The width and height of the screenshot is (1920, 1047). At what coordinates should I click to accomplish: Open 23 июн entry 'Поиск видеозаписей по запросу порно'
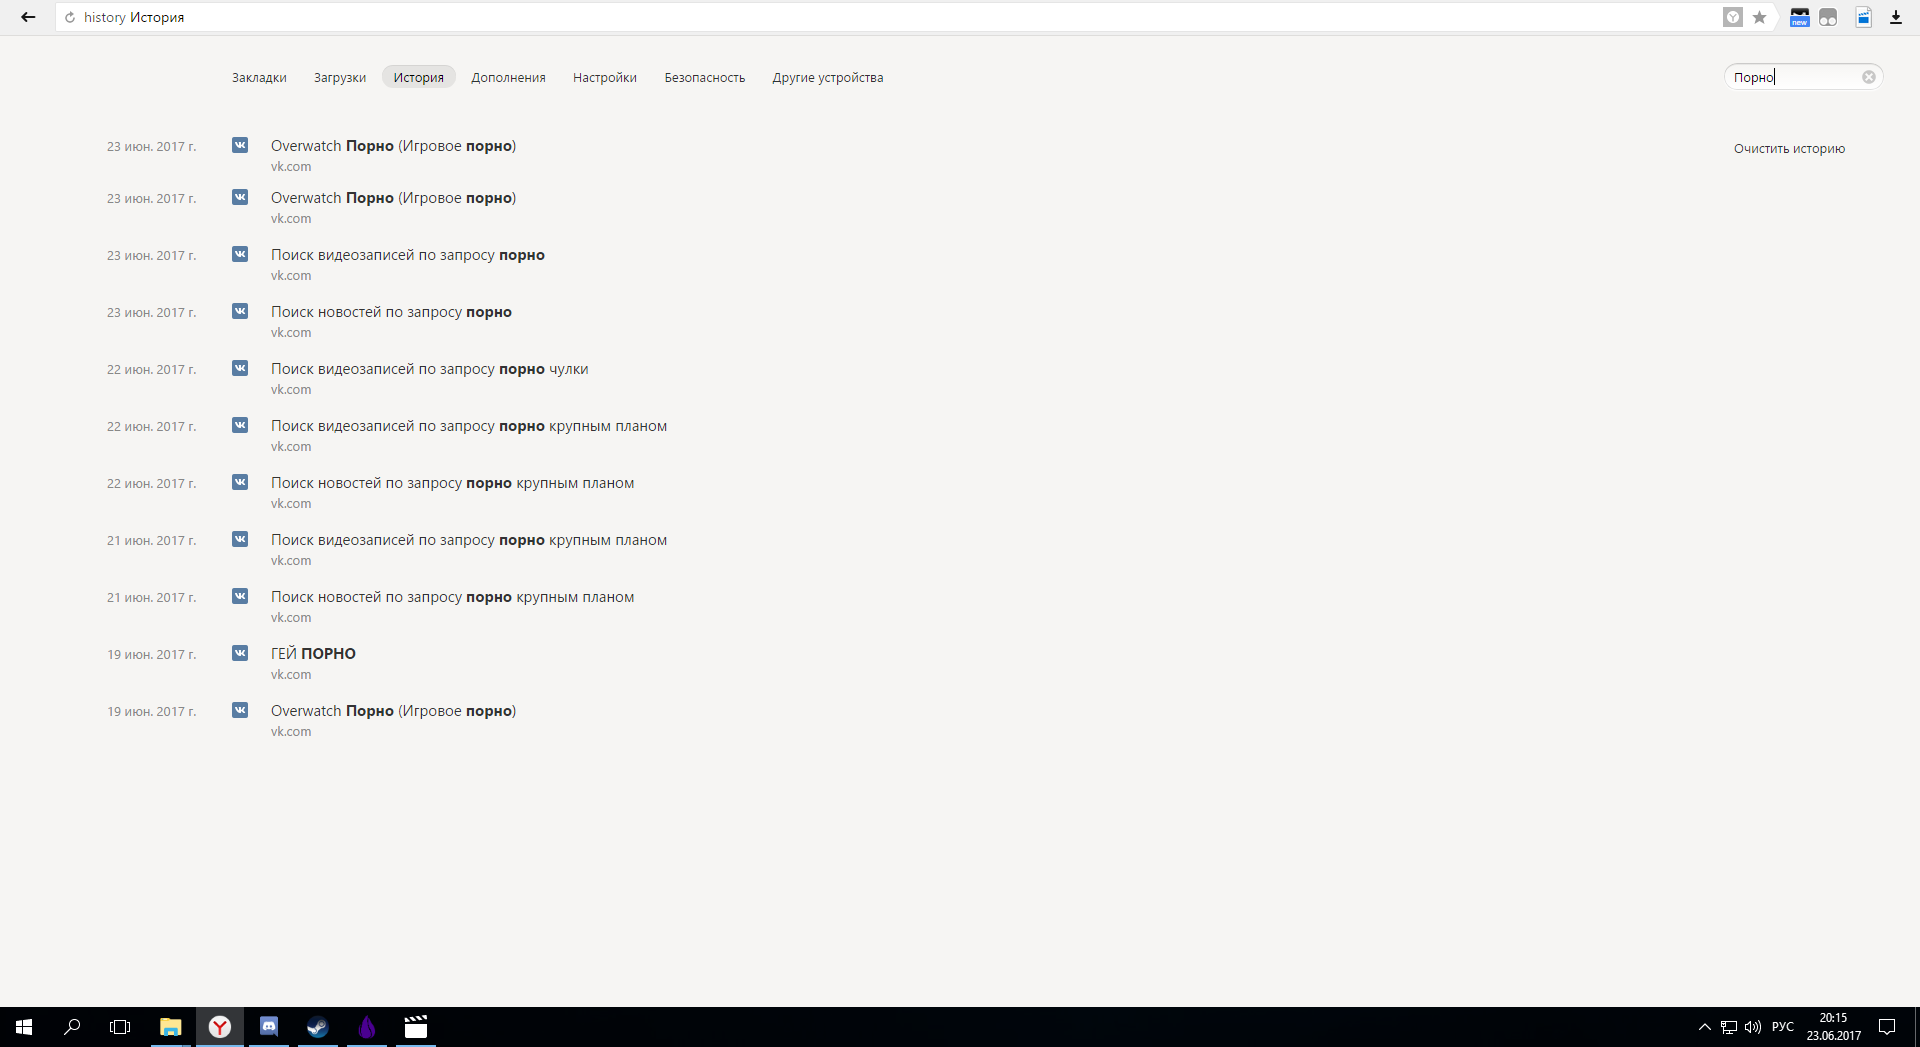408,255
